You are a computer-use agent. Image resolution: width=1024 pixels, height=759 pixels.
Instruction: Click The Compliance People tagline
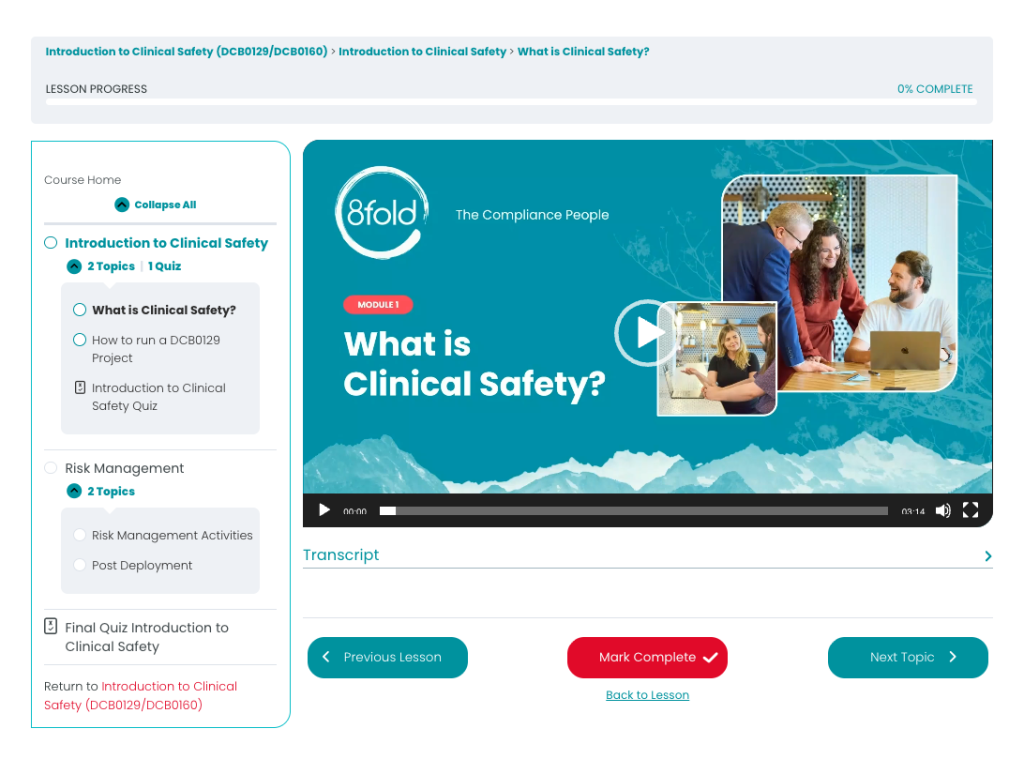532,215
